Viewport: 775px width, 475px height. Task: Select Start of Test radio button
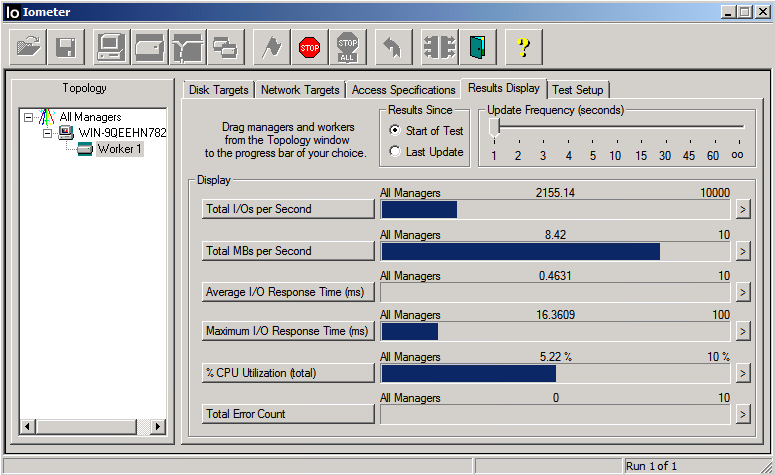tap(394, 130)
